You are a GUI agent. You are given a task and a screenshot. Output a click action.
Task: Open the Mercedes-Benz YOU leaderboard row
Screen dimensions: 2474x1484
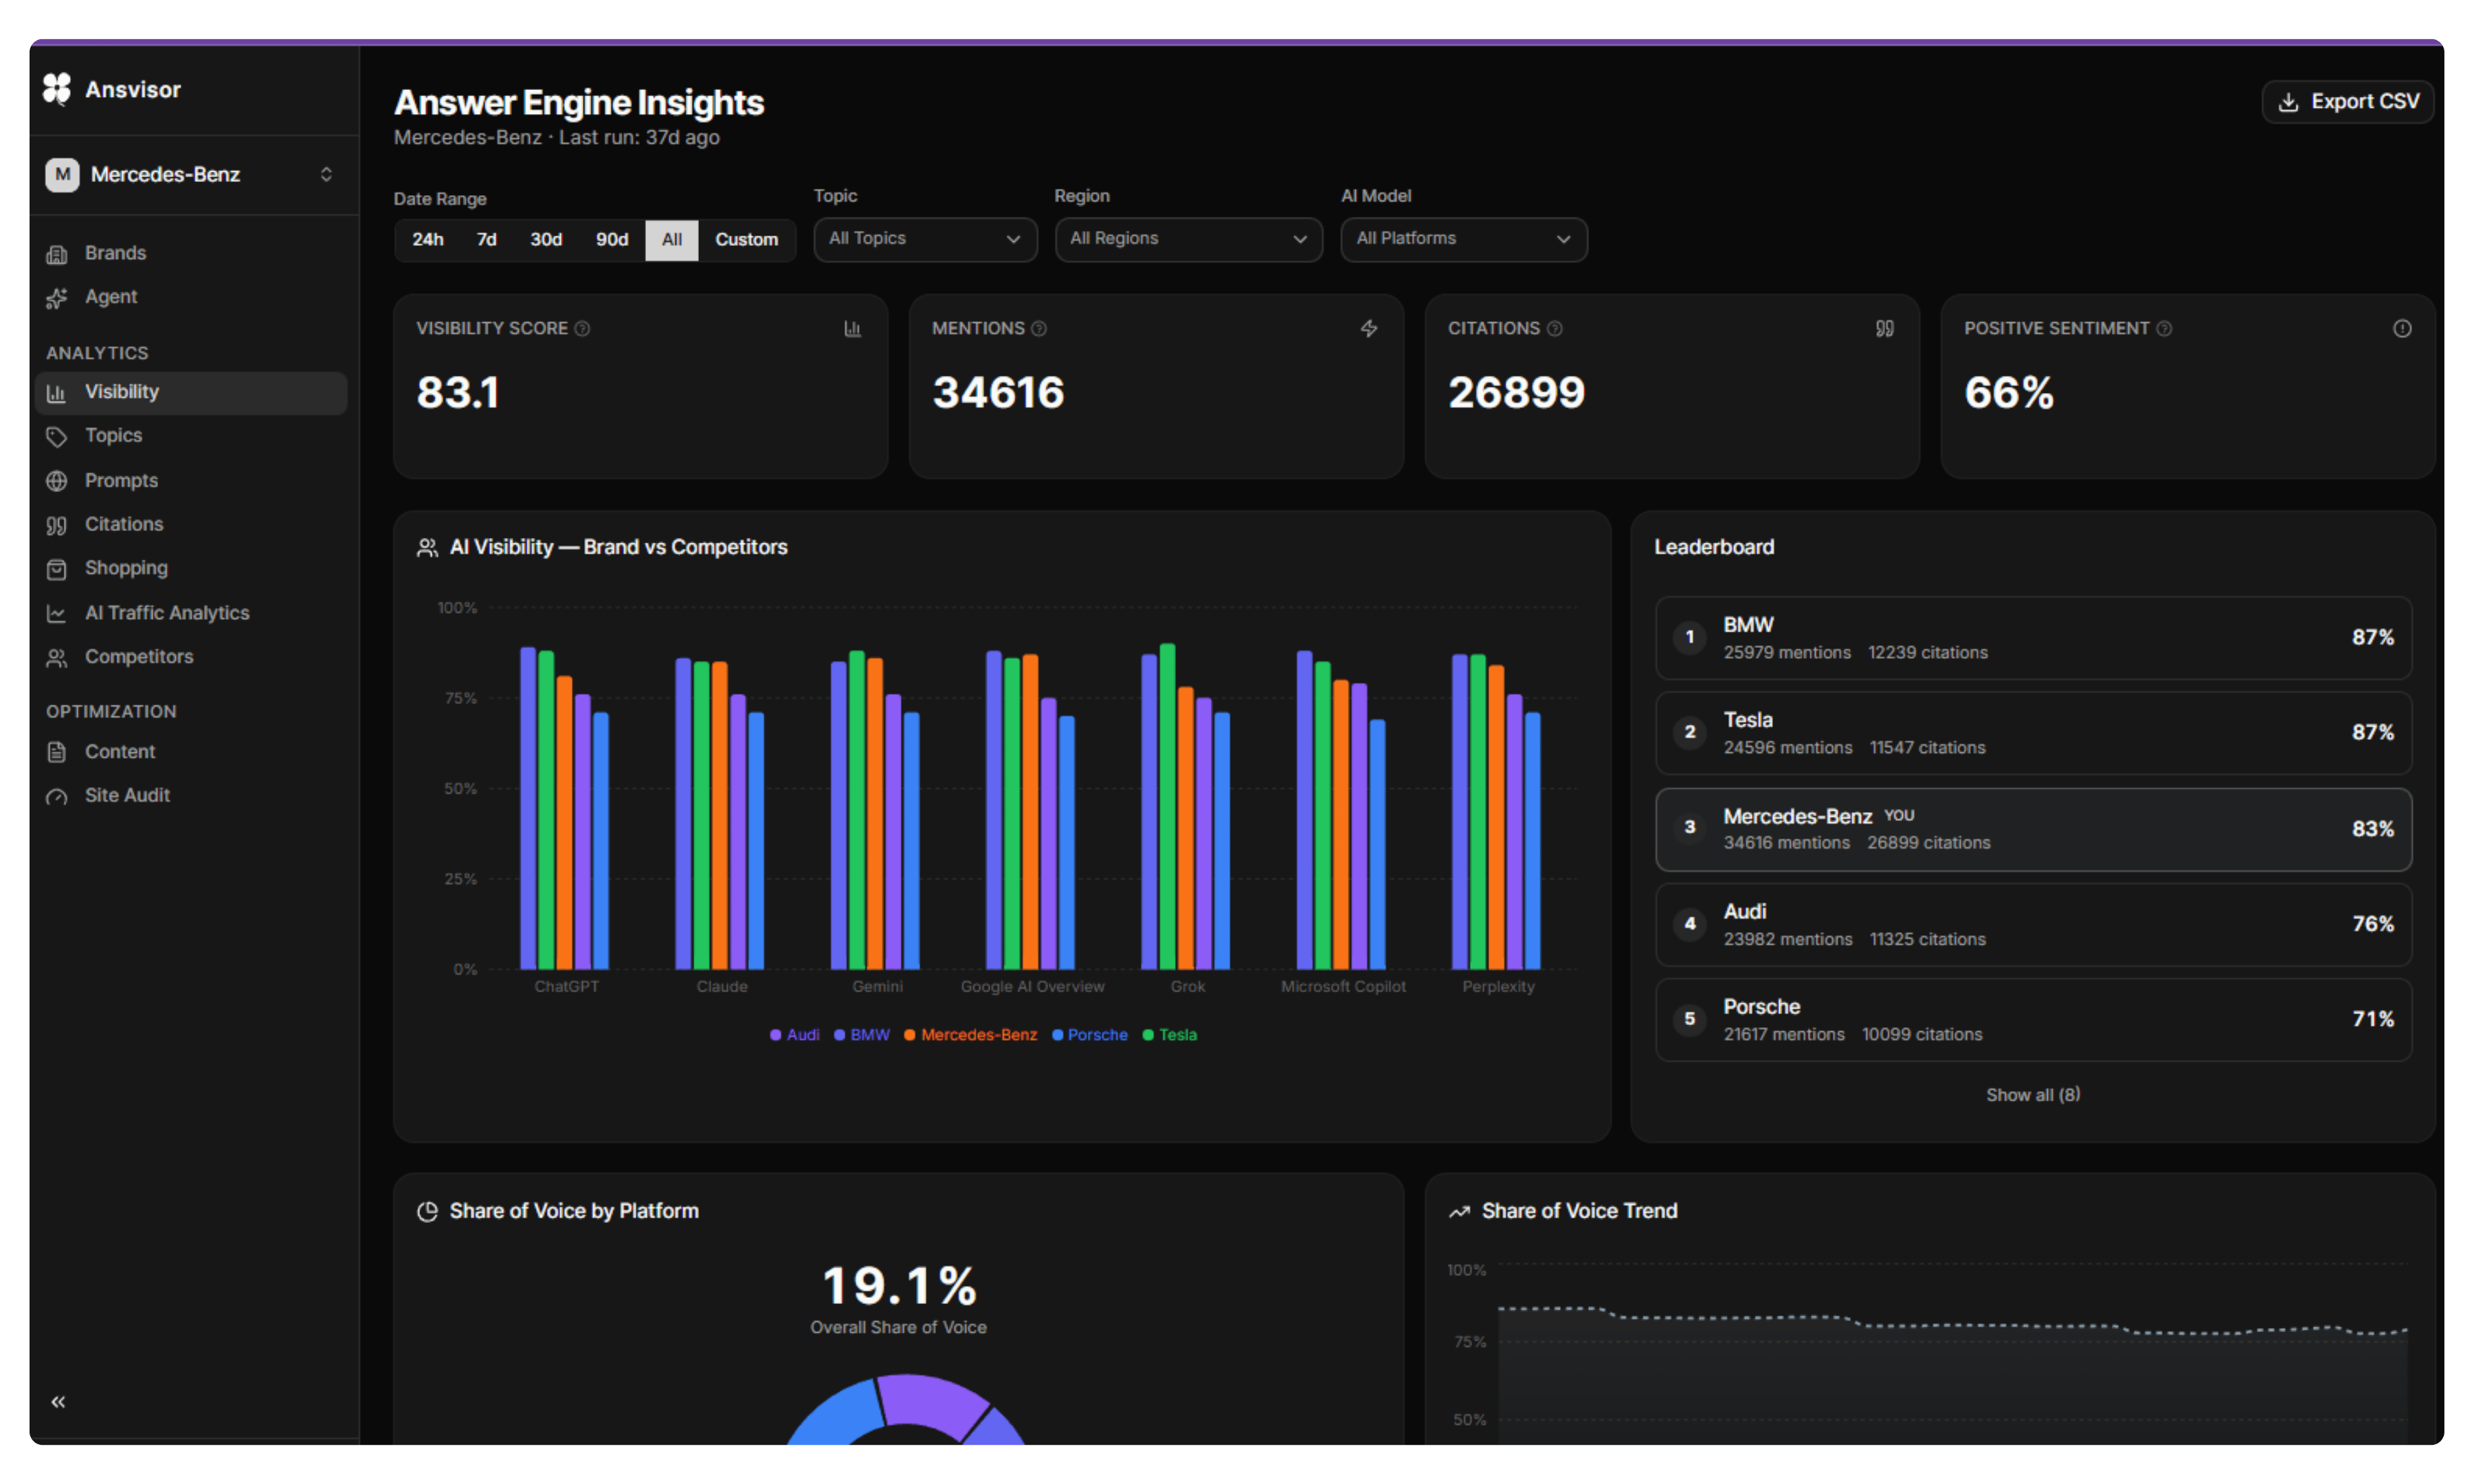coord(2033,829)
